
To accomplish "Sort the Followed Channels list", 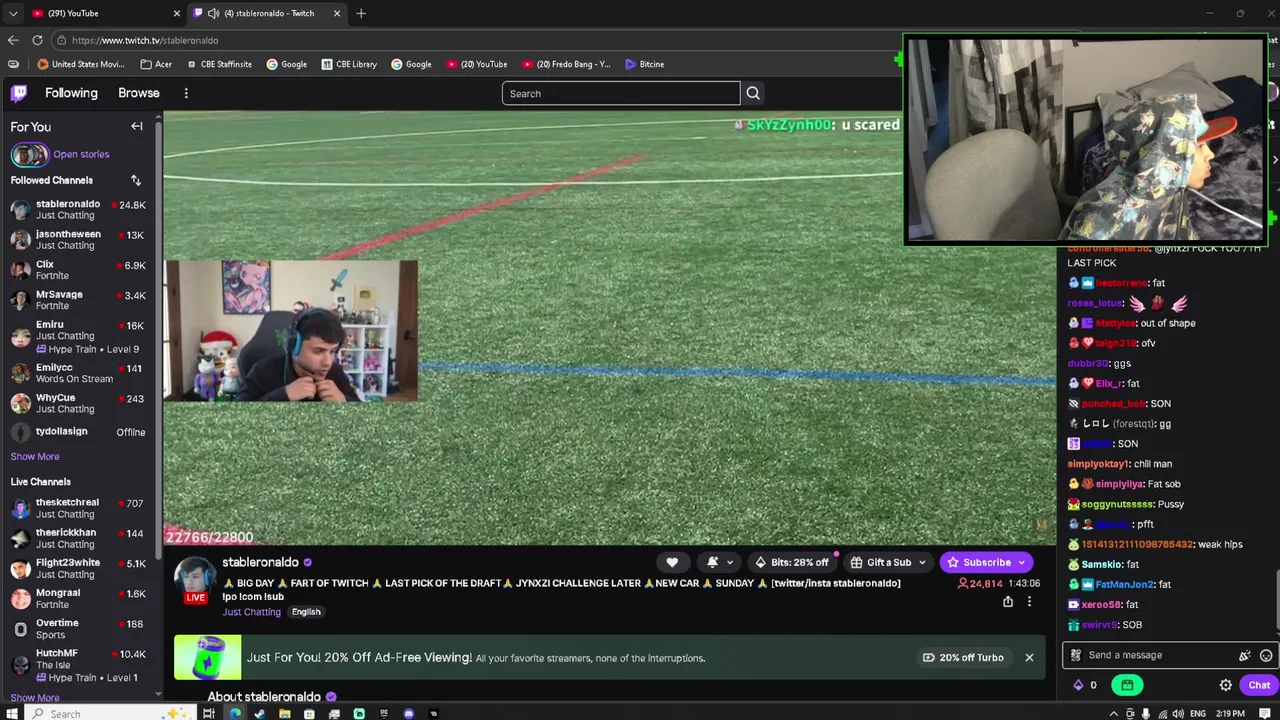I will (136, 180).
